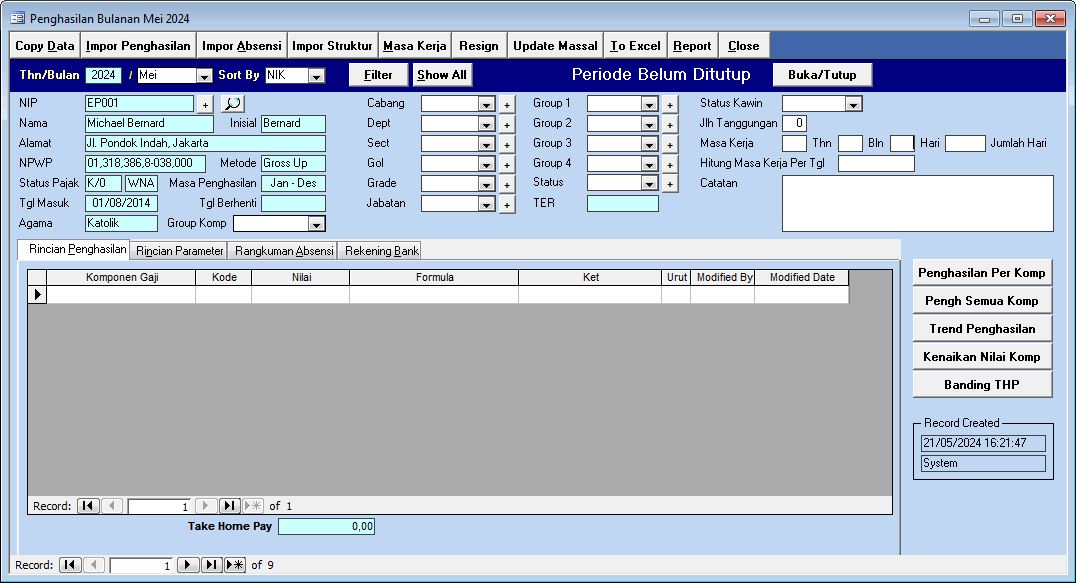The height and width of the screenshot is (583, 1076).
Task: Open the Status Kawin dropdown
Action: point(853,104)
